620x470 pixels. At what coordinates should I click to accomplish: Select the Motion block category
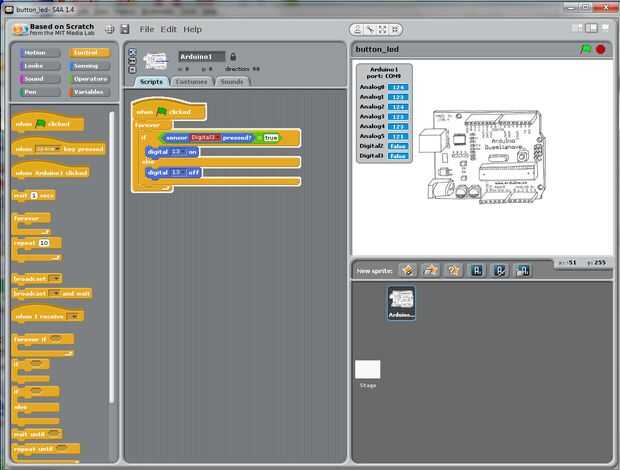40,53
